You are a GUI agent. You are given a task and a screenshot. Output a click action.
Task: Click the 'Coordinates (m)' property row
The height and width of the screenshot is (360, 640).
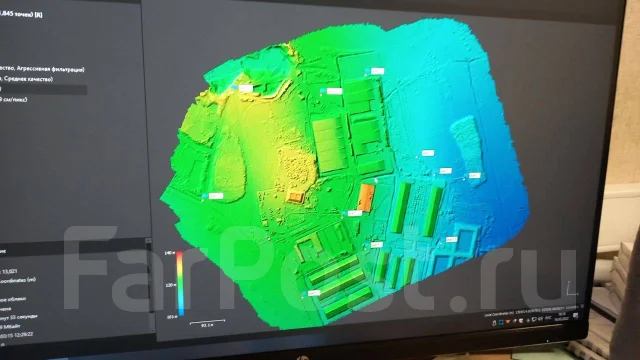point(18,280)
